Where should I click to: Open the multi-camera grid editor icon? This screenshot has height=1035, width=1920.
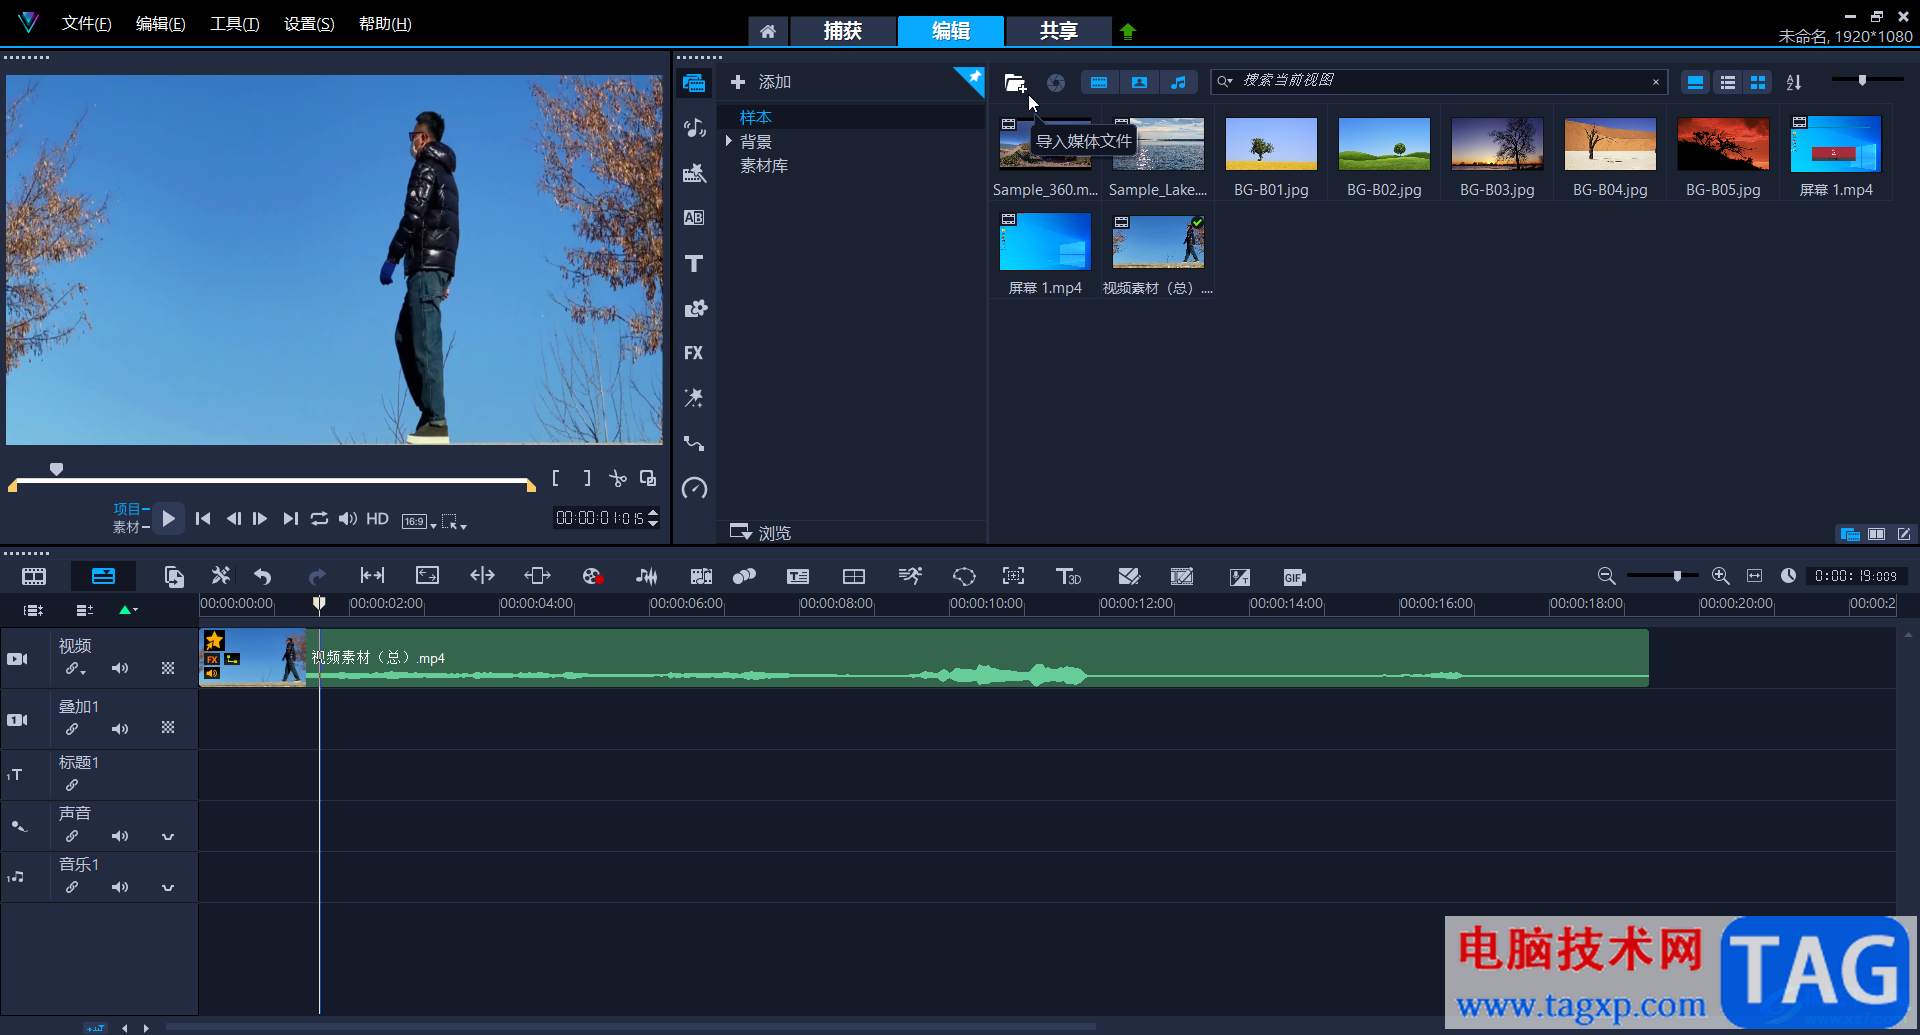coord(854,576)
